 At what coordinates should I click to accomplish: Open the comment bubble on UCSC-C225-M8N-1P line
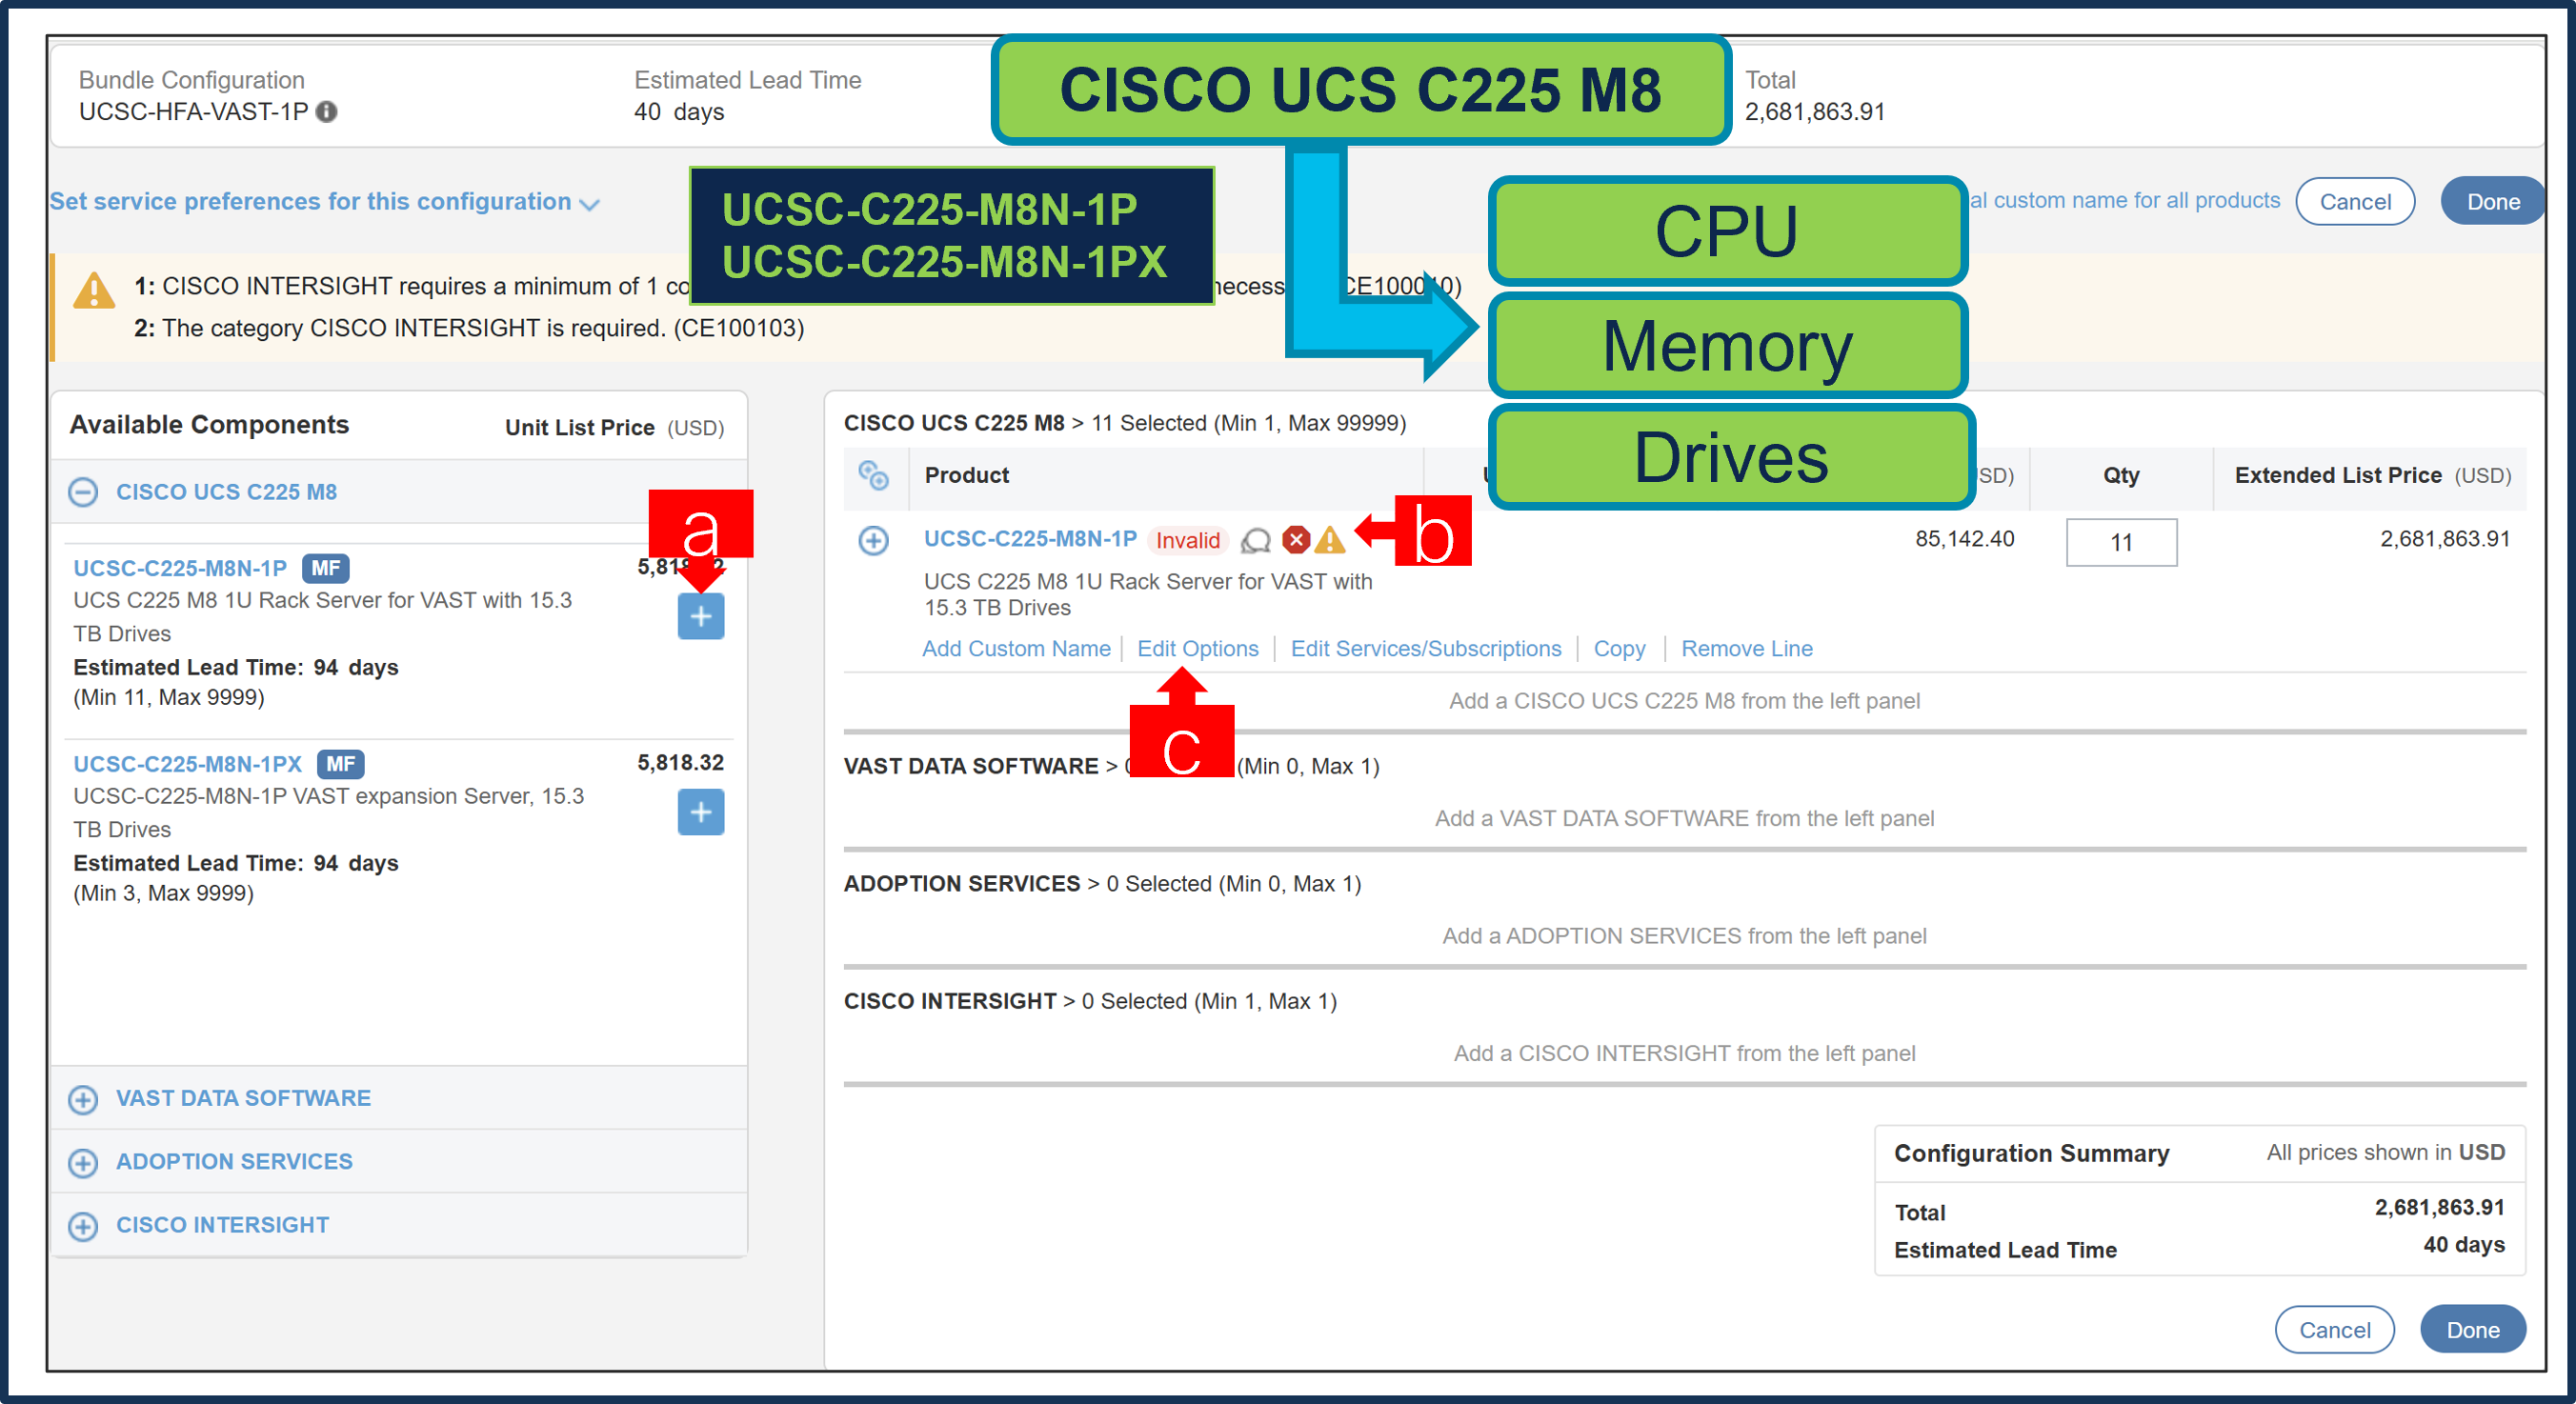pyautogui.click(x=1255, y=541)
